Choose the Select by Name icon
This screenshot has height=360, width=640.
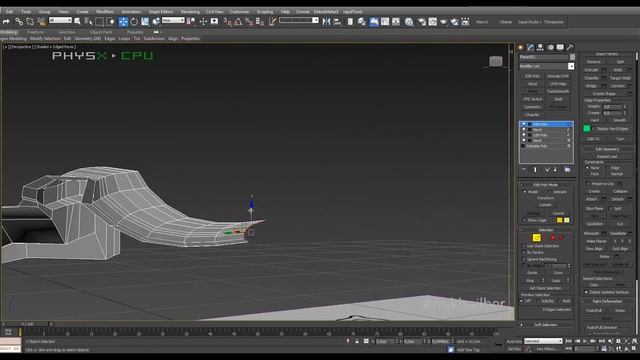pos(88,22)
